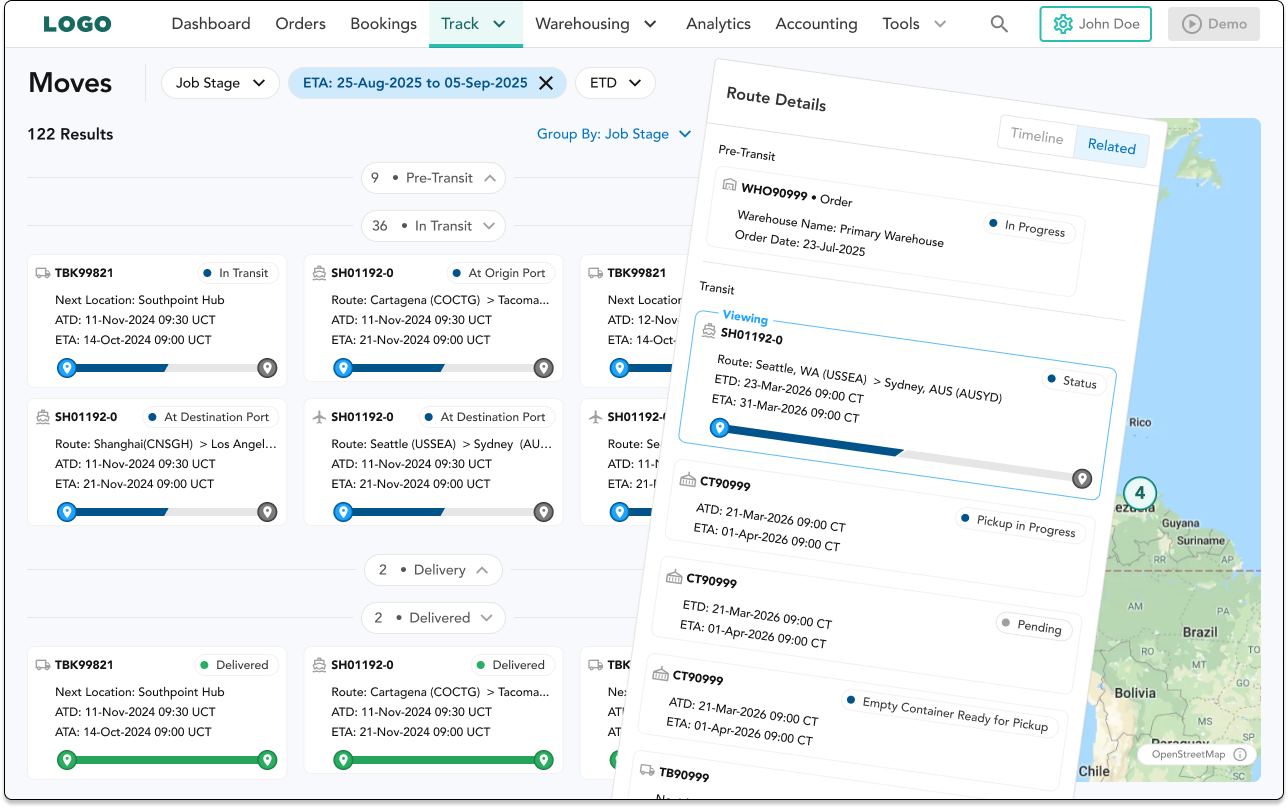Open the Job Stage filter dropdown
The height and width of the screenshot is (808, 1288).
(220, 83)
